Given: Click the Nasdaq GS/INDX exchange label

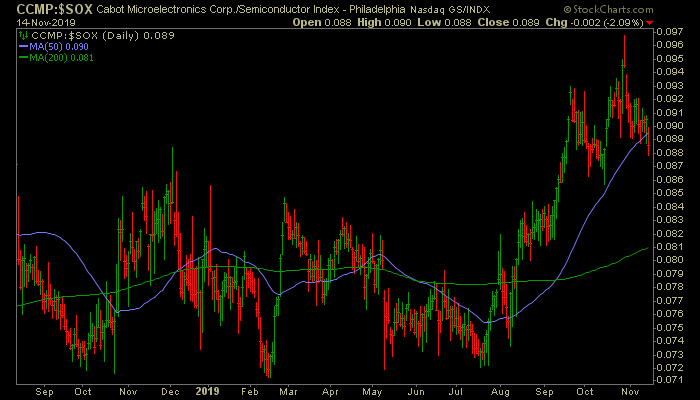Looking at the screenshot, I should (x=448, y=10).
